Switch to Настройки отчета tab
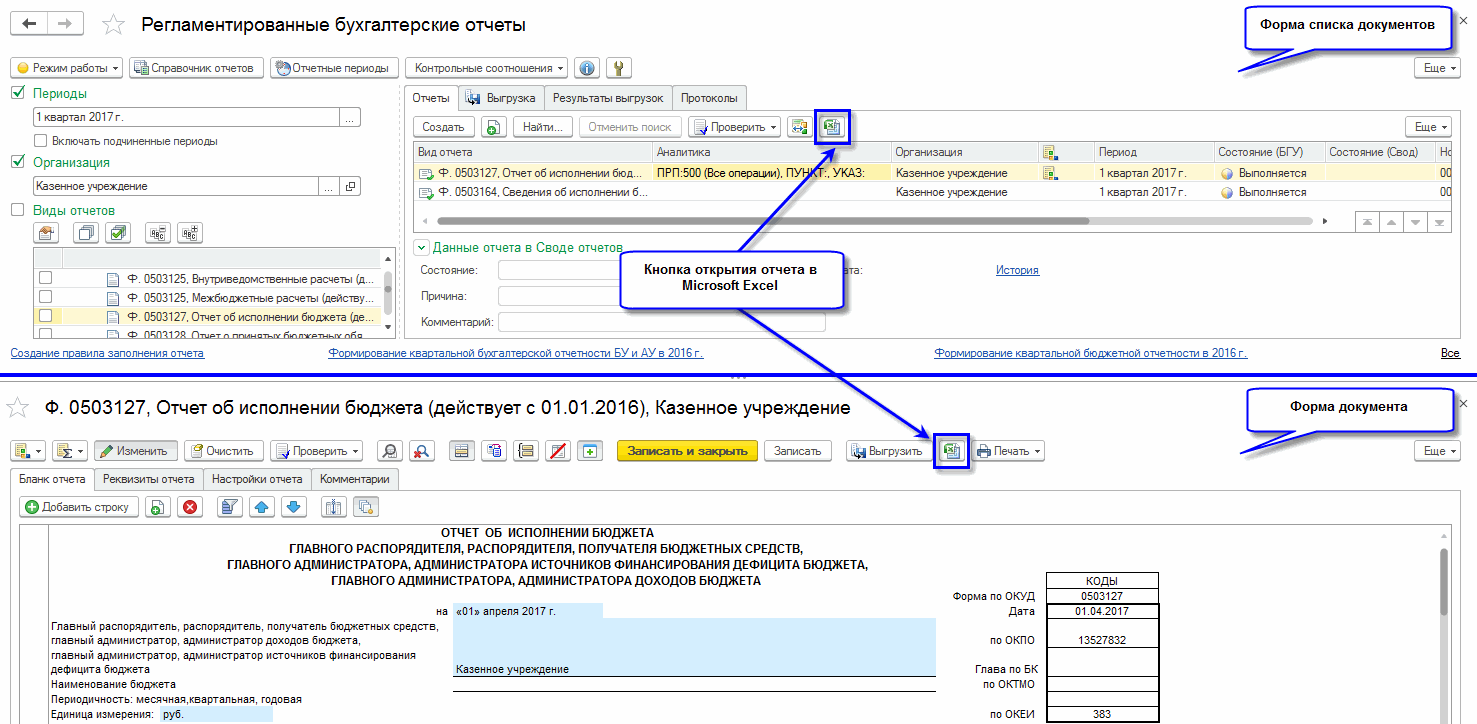1477x724 pixels. [257, 479]
